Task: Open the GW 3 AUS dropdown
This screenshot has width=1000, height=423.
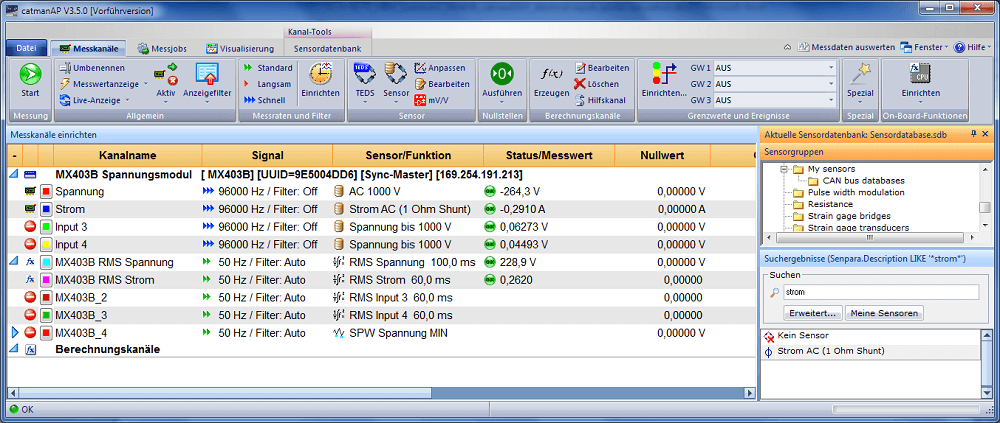Action: (x=831, y=100)
